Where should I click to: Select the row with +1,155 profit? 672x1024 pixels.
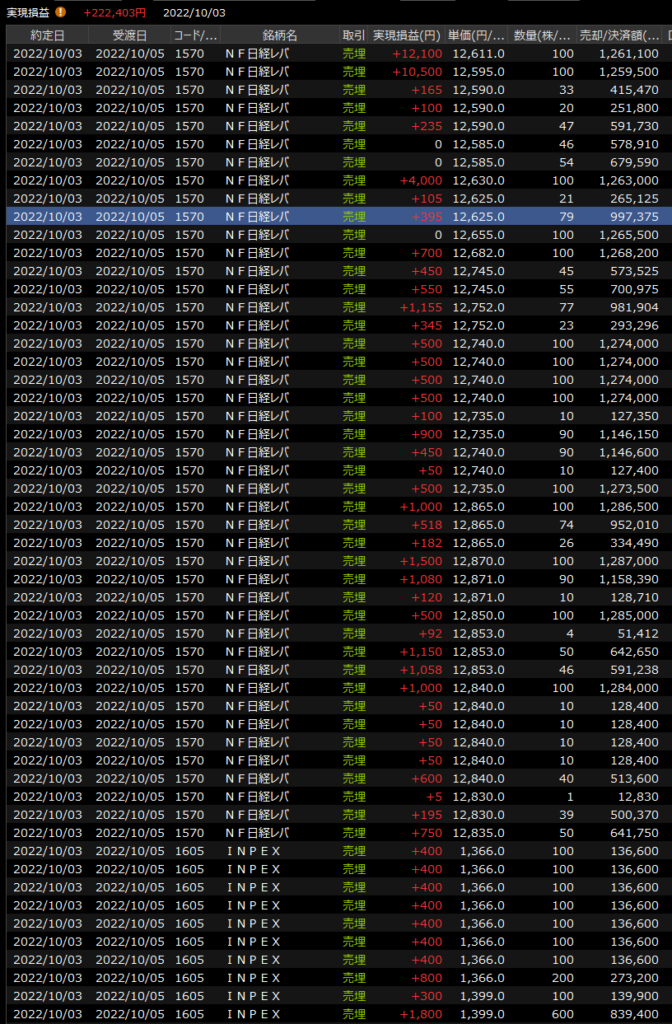(336, 307)
